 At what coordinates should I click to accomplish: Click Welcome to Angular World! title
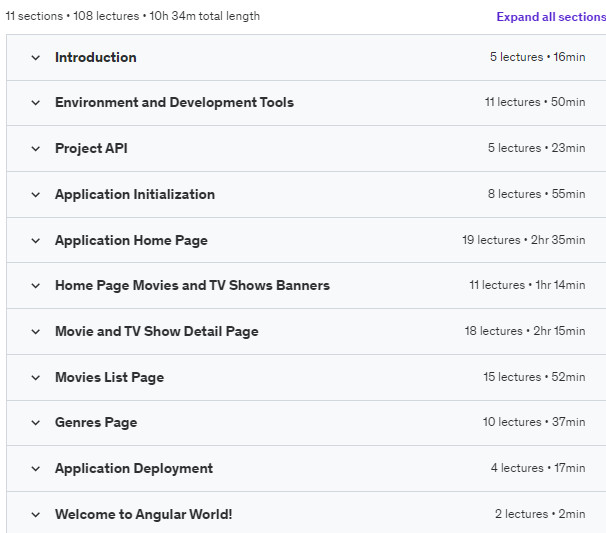144,514
